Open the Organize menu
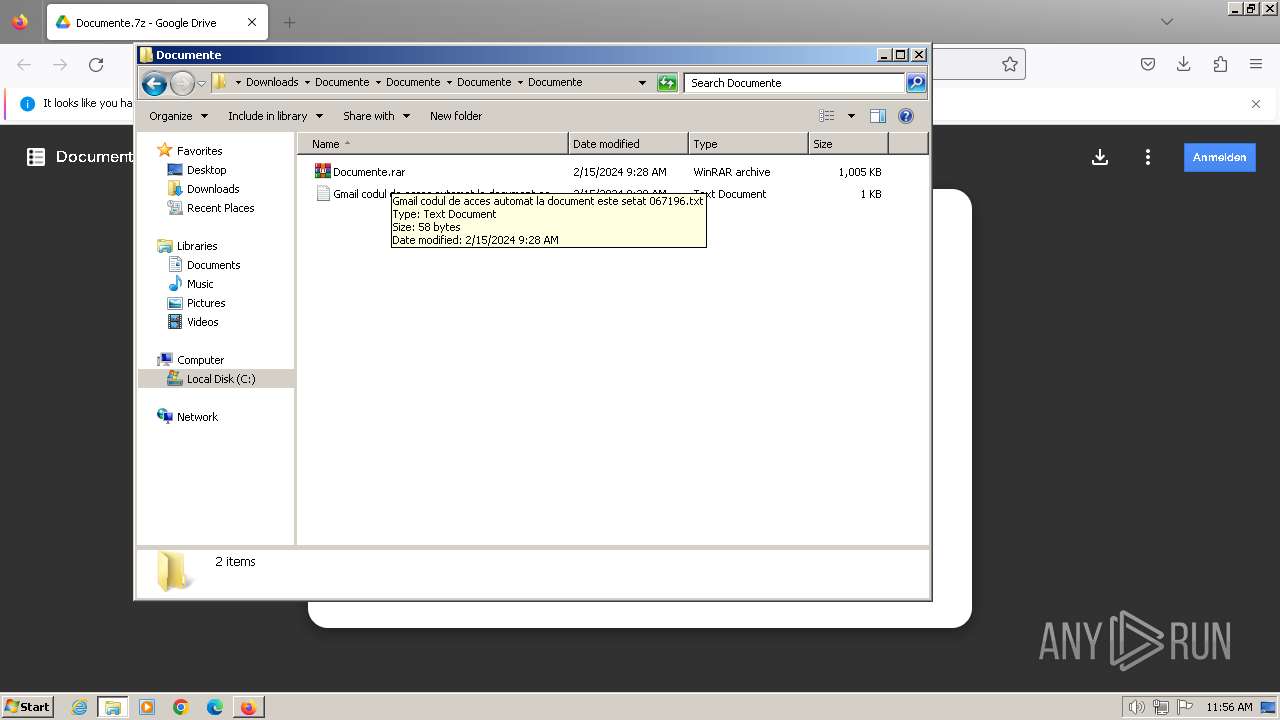1280x720 pixels. (x=178, y=116)
